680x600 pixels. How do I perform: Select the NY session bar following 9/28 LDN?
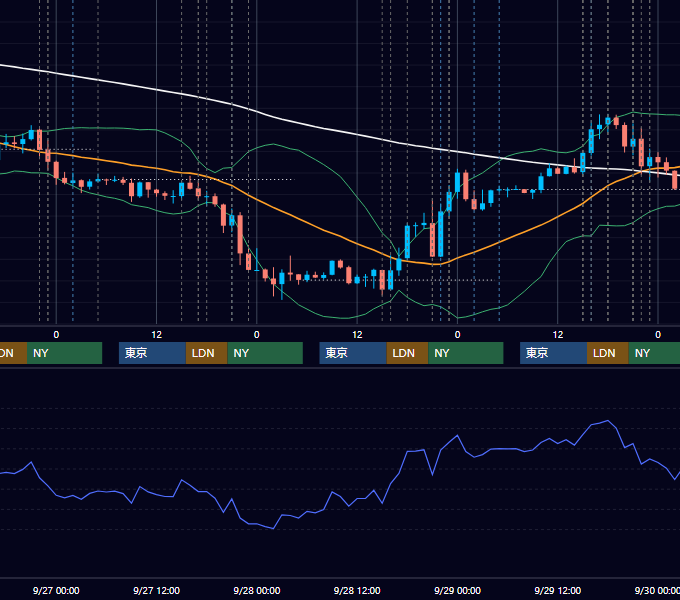pyautogui.click(x=466, y=353)
